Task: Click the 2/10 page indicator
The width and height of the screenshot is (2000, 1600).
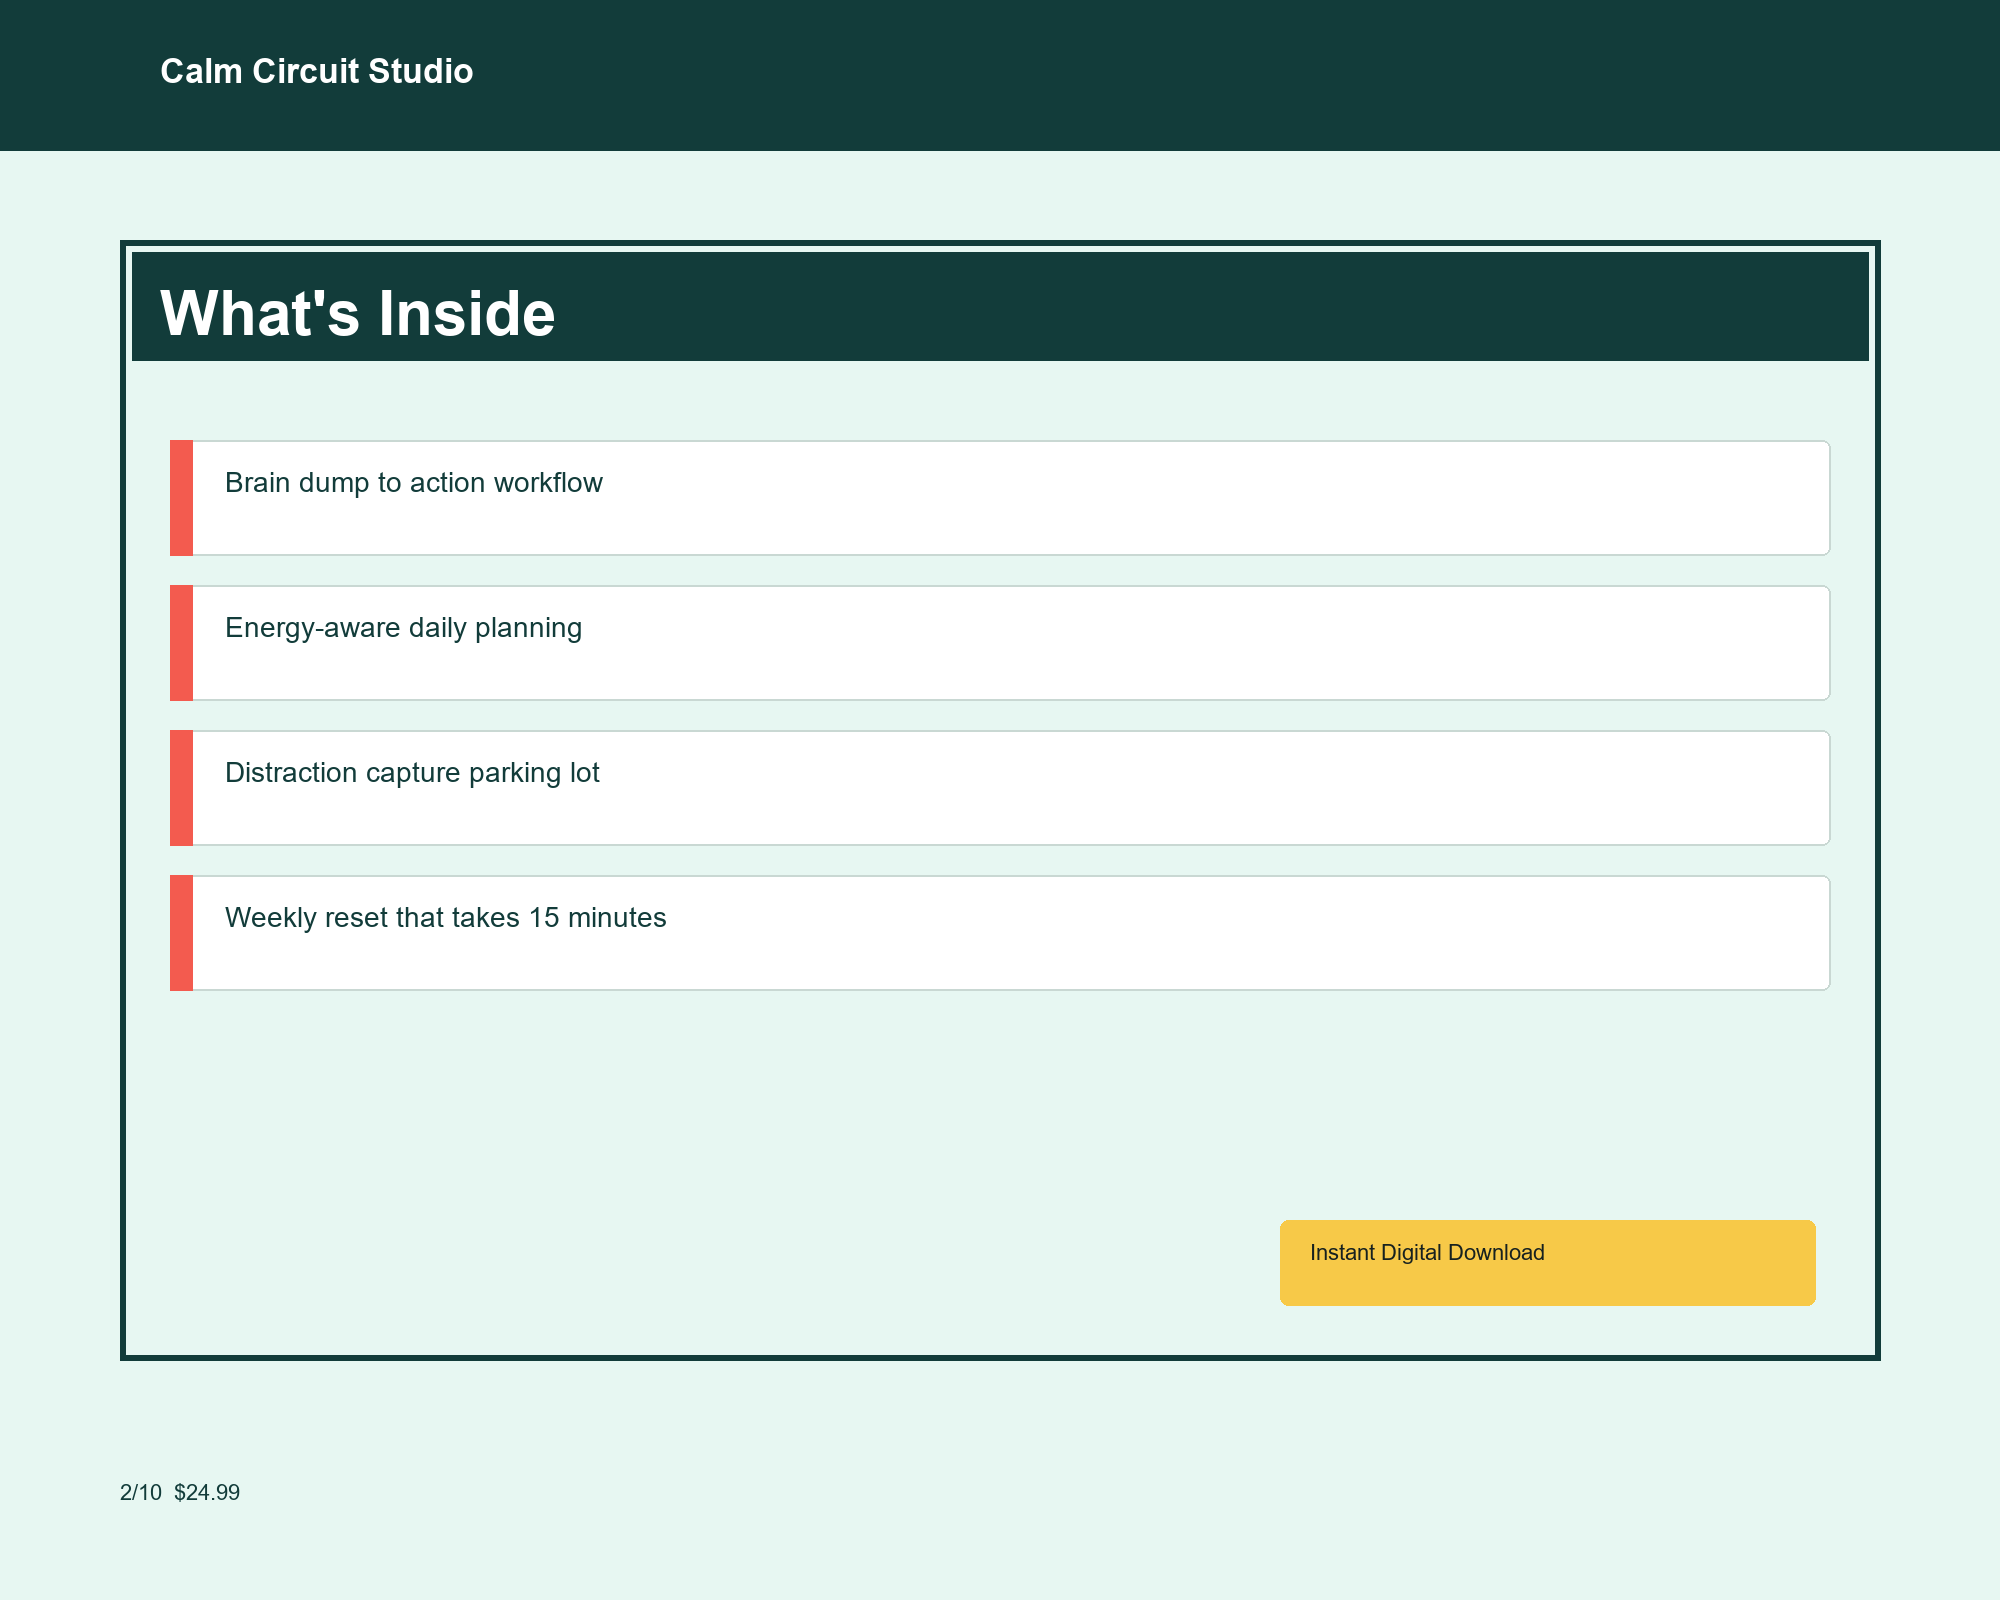Action: click(139, 1491)
